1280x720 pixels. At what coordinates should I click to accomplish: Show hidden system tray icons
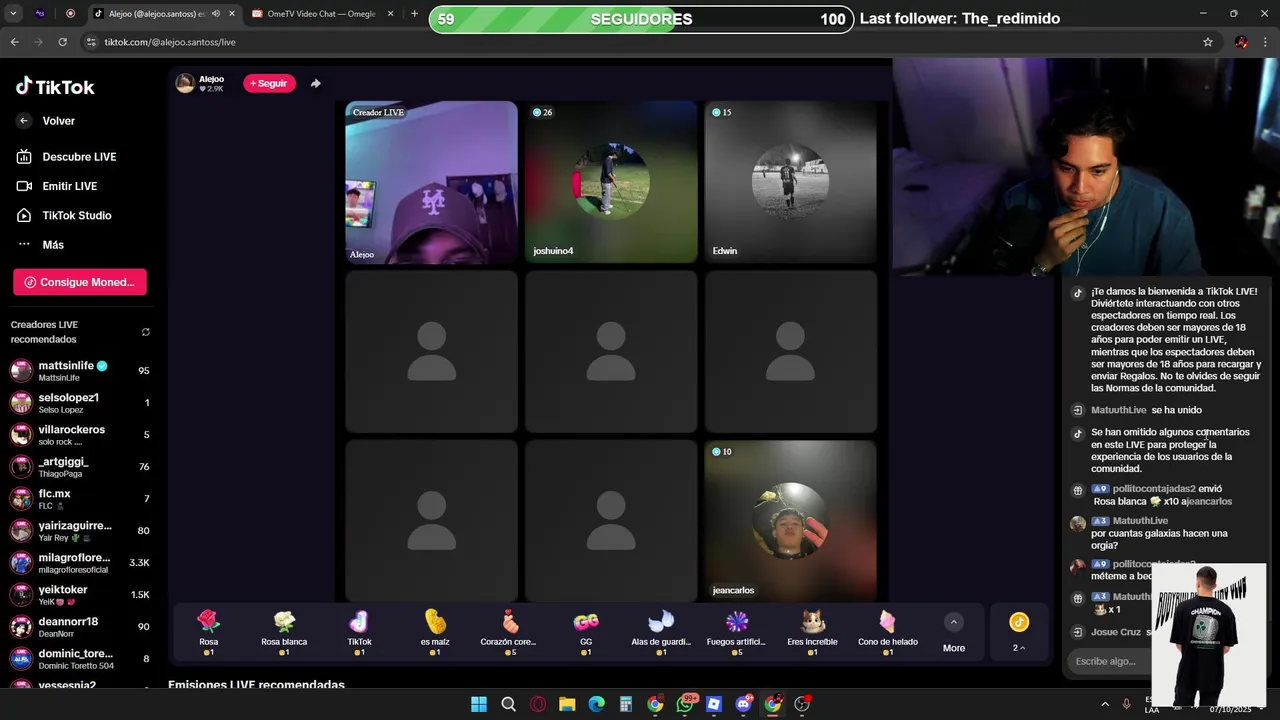click(1105, 704)
